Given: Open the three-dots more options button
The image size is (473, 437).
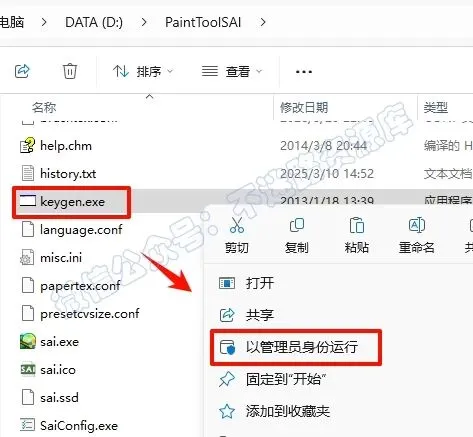Looking at the screenshot, I should 304,71.
